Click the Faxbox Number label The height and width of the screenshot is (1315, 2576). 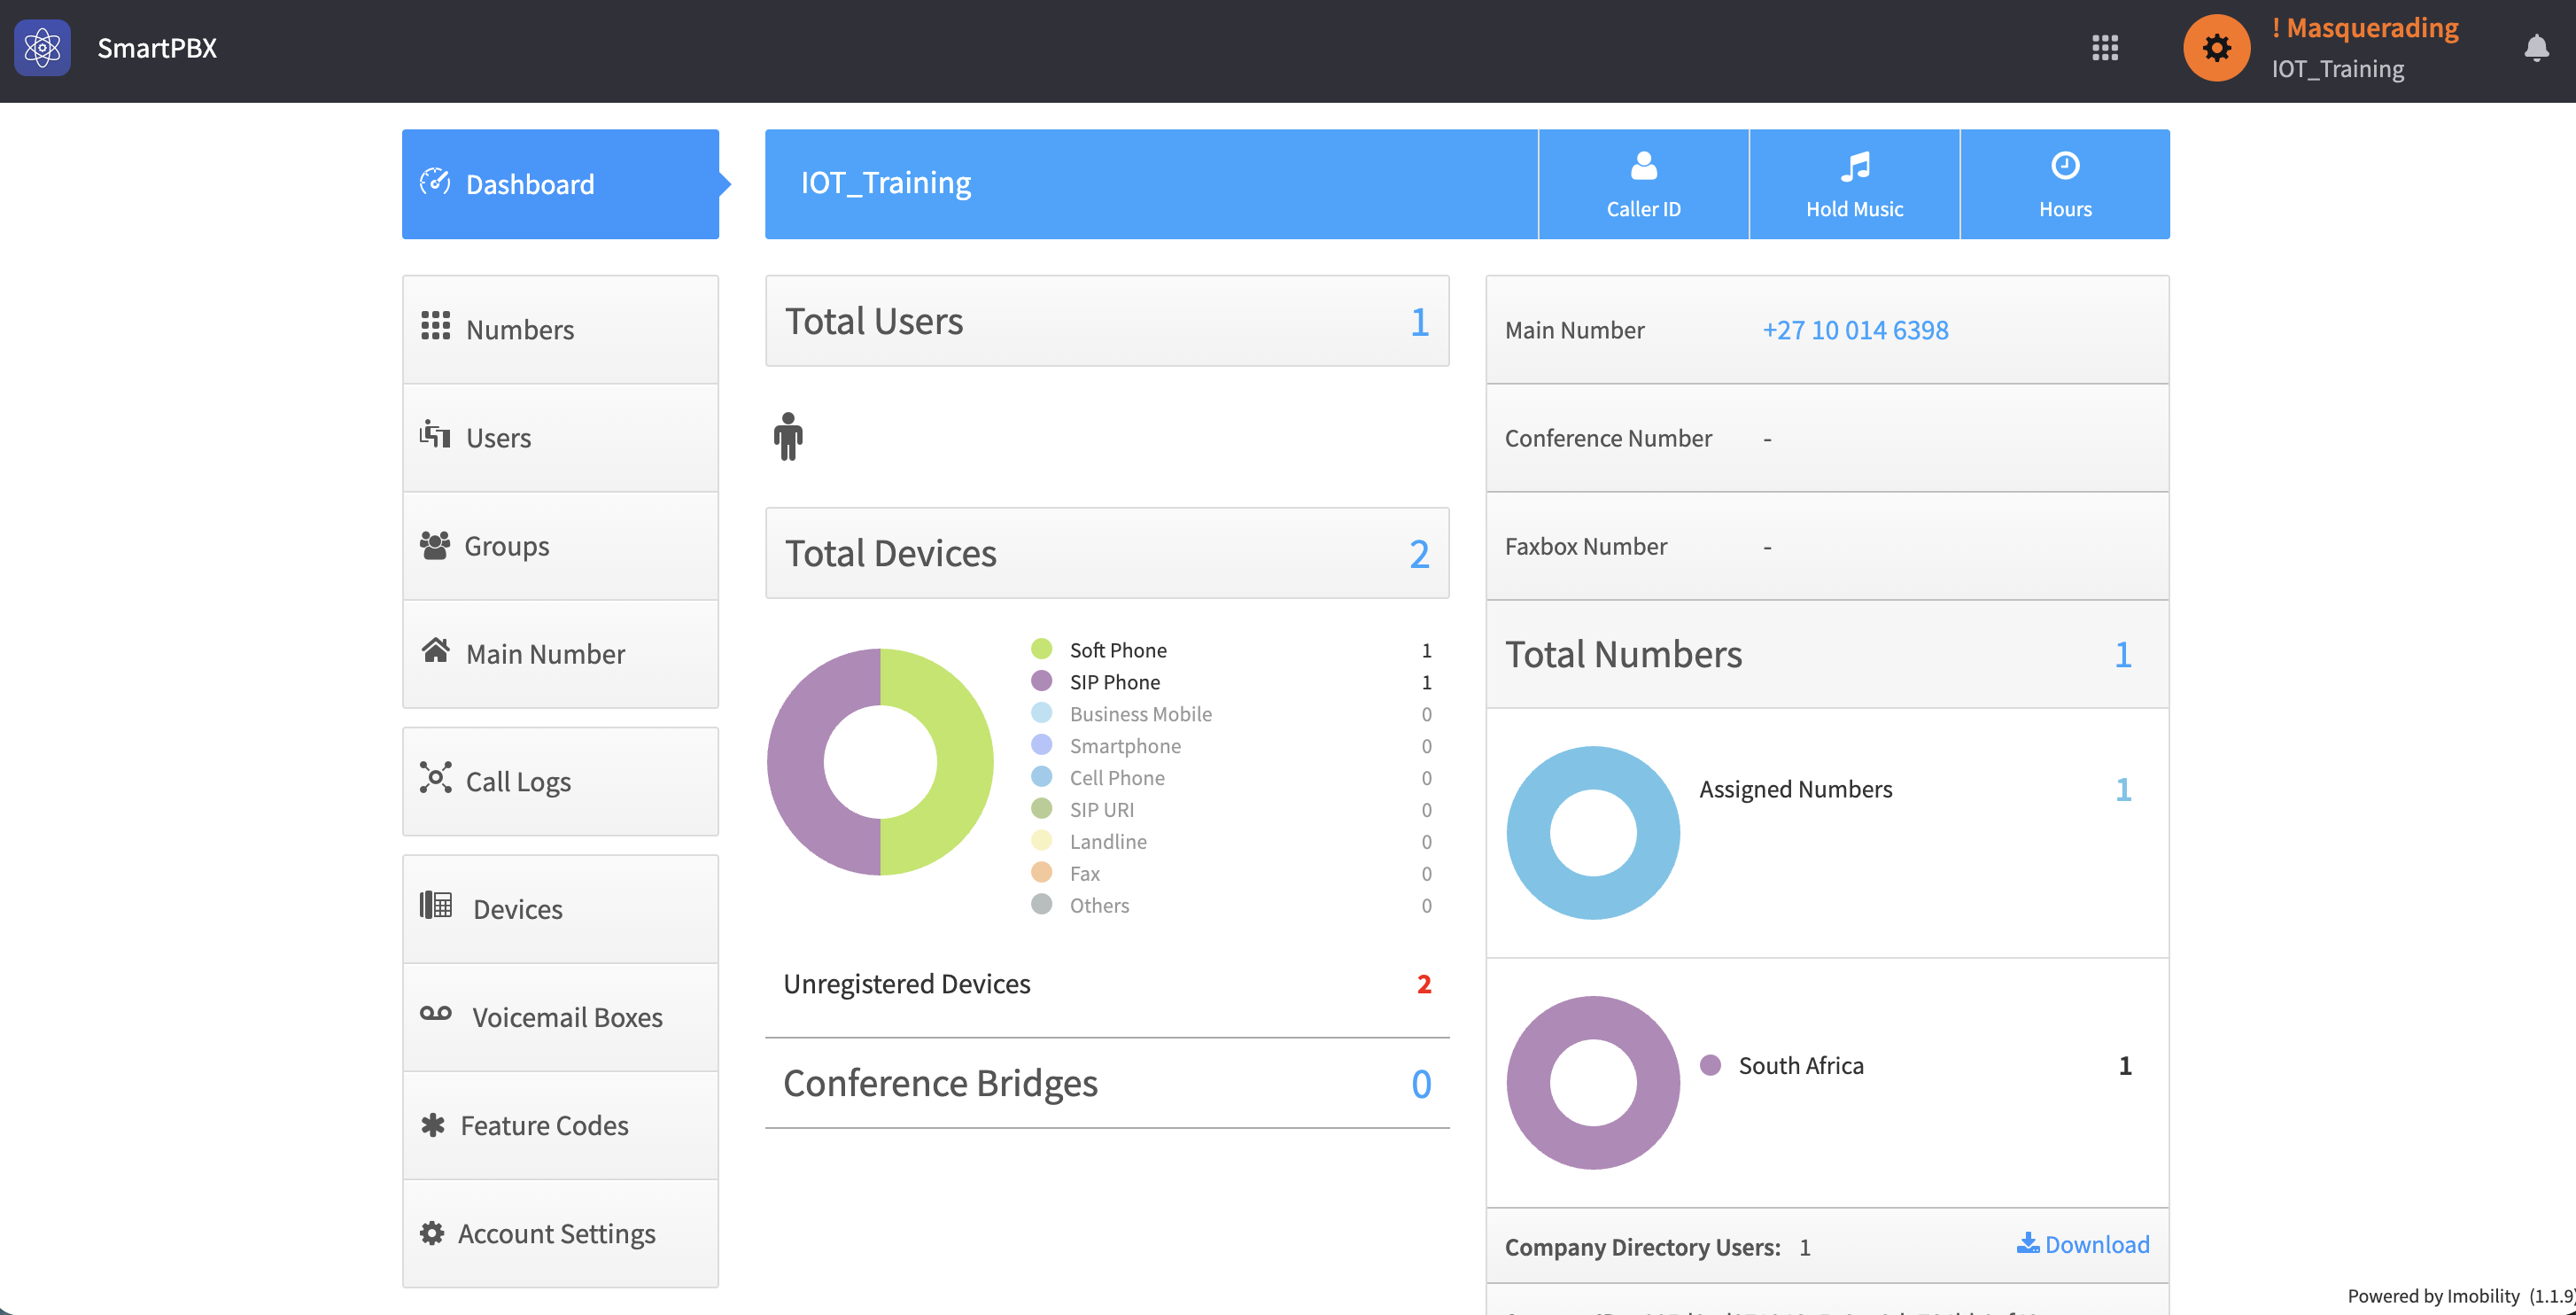point(1586,546)
